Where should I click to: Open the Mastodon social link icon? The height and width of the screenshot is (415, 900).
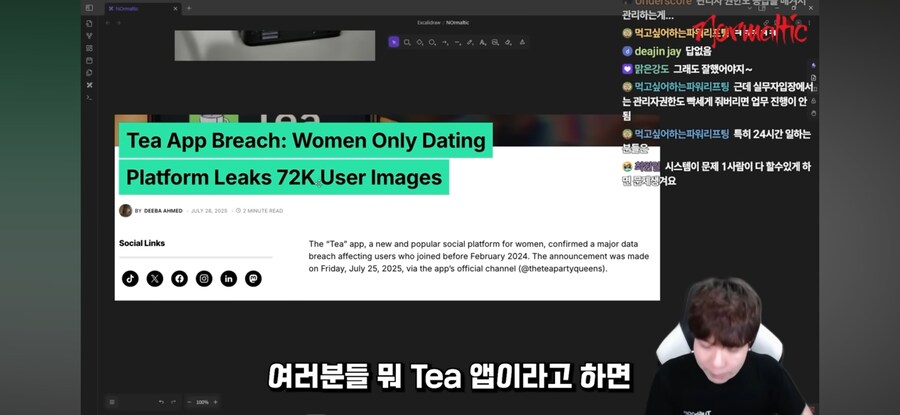[253, 279]
